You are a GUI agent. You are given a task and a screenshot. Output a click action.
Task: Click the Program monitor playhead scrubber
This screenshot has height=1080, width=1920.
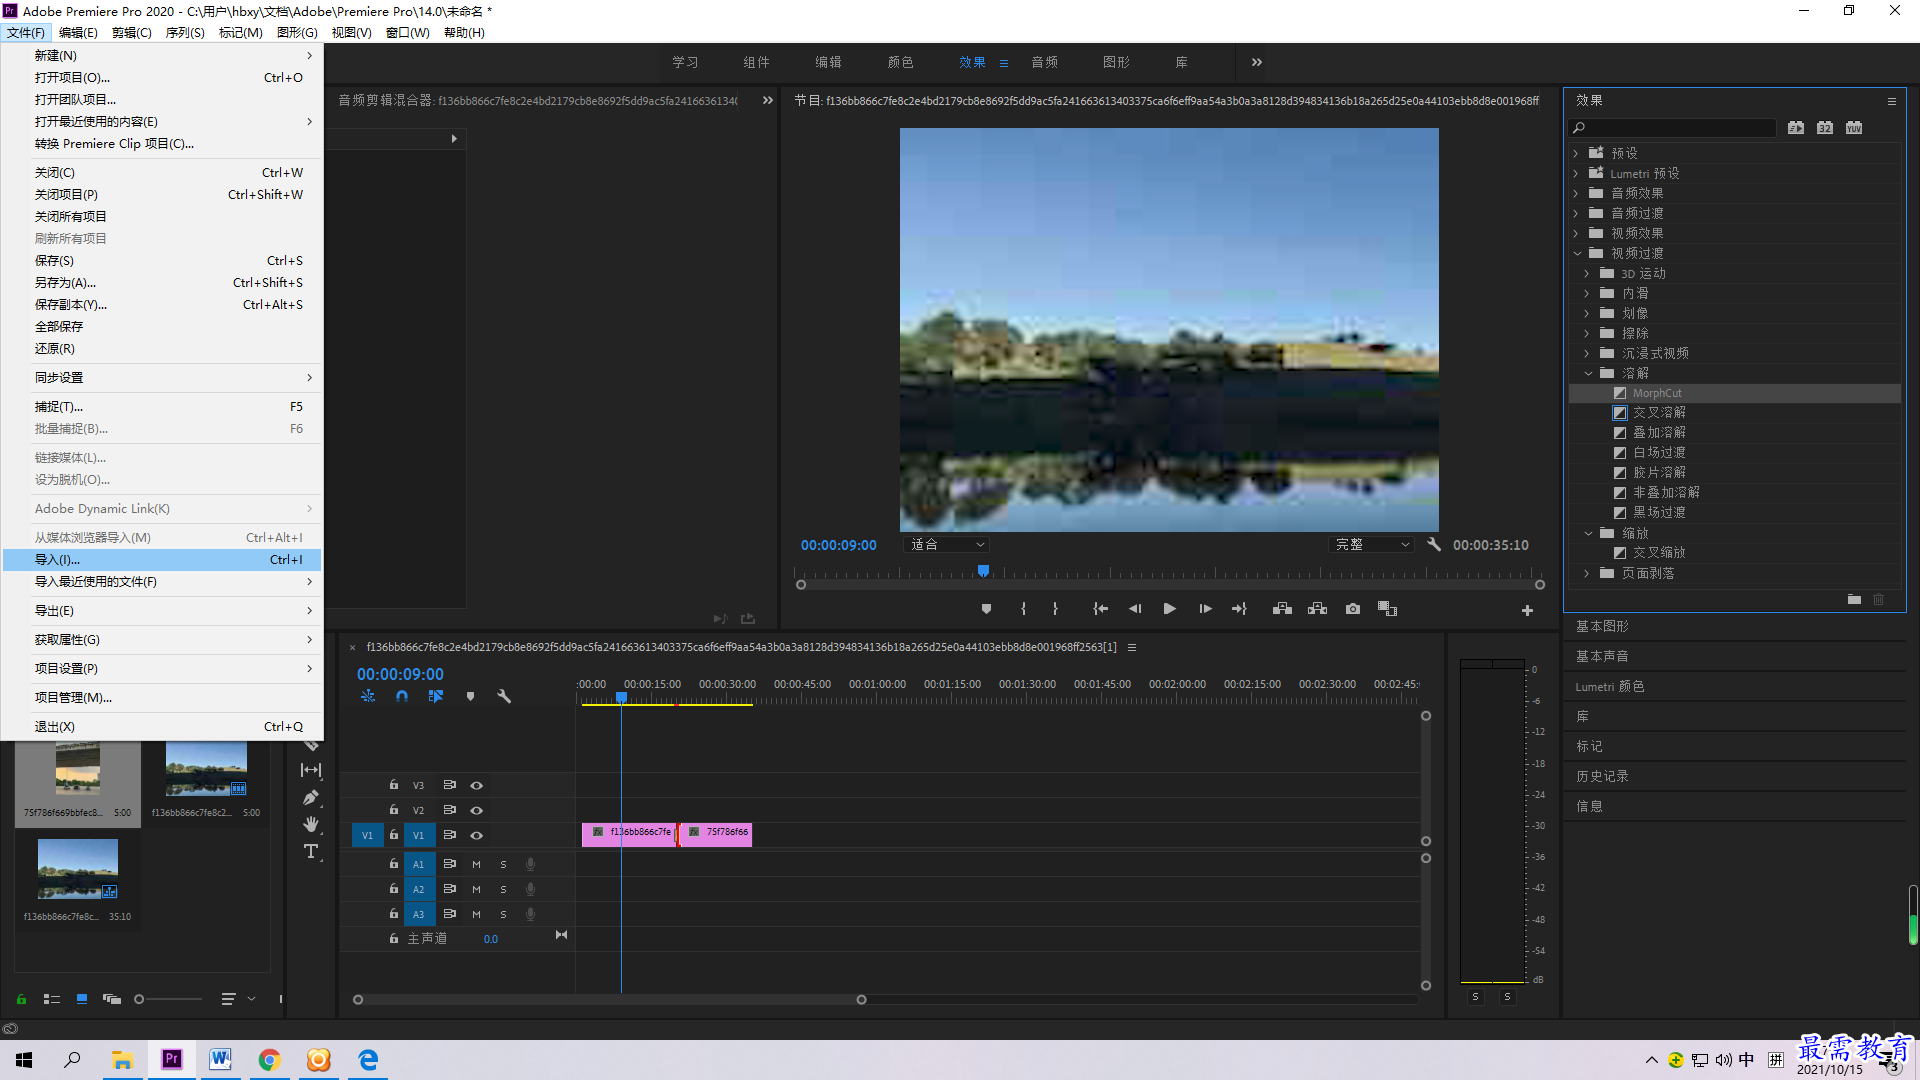(x=983, y=571)
